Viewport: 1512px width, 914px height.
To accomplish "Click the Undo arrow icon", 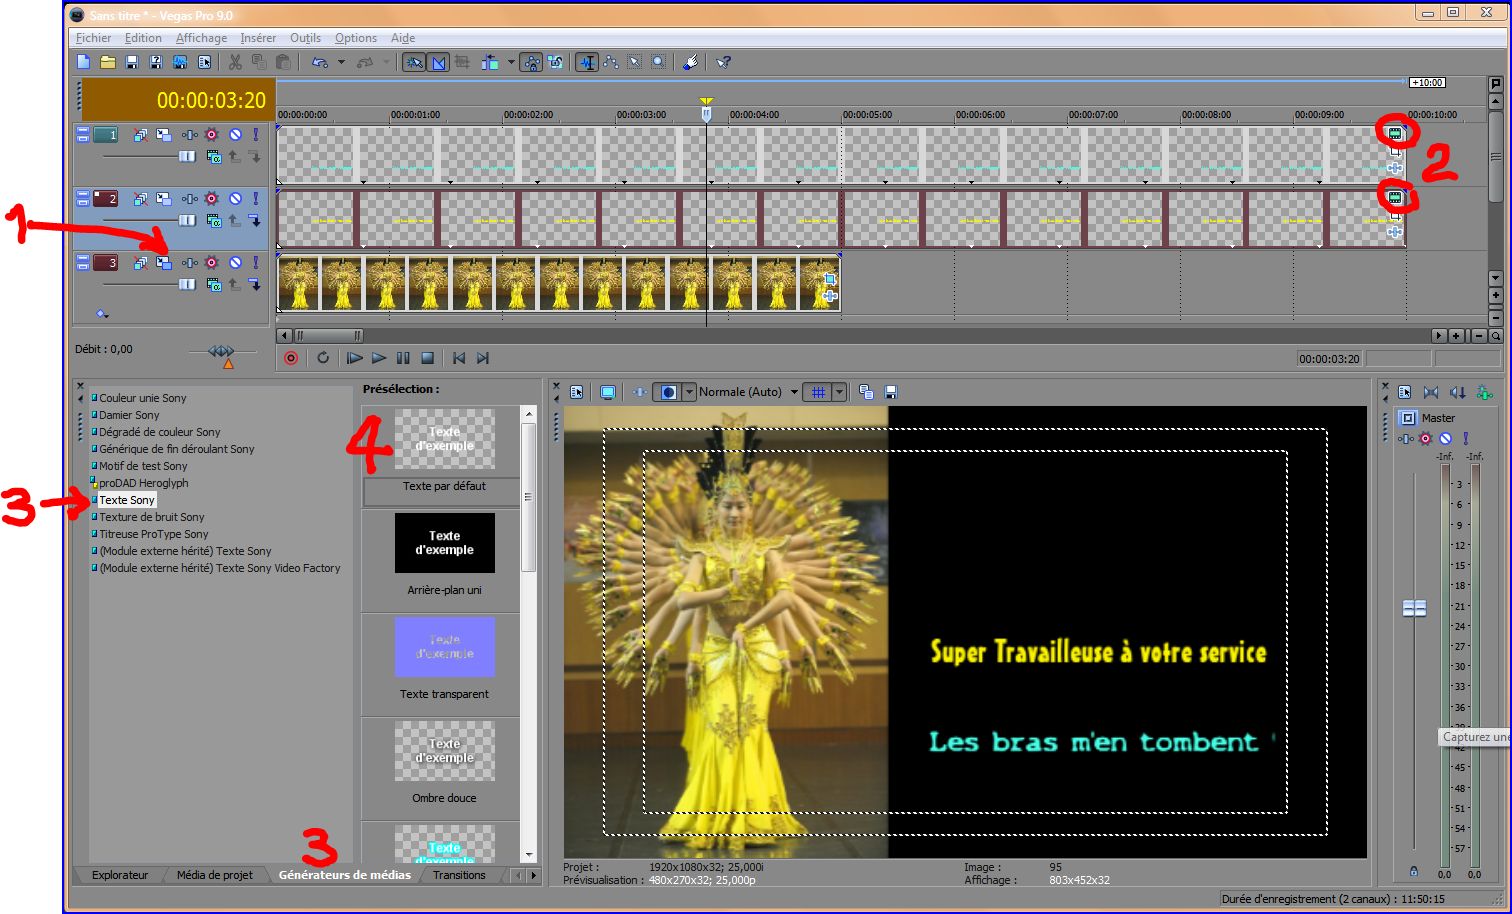I will [319, 62].
